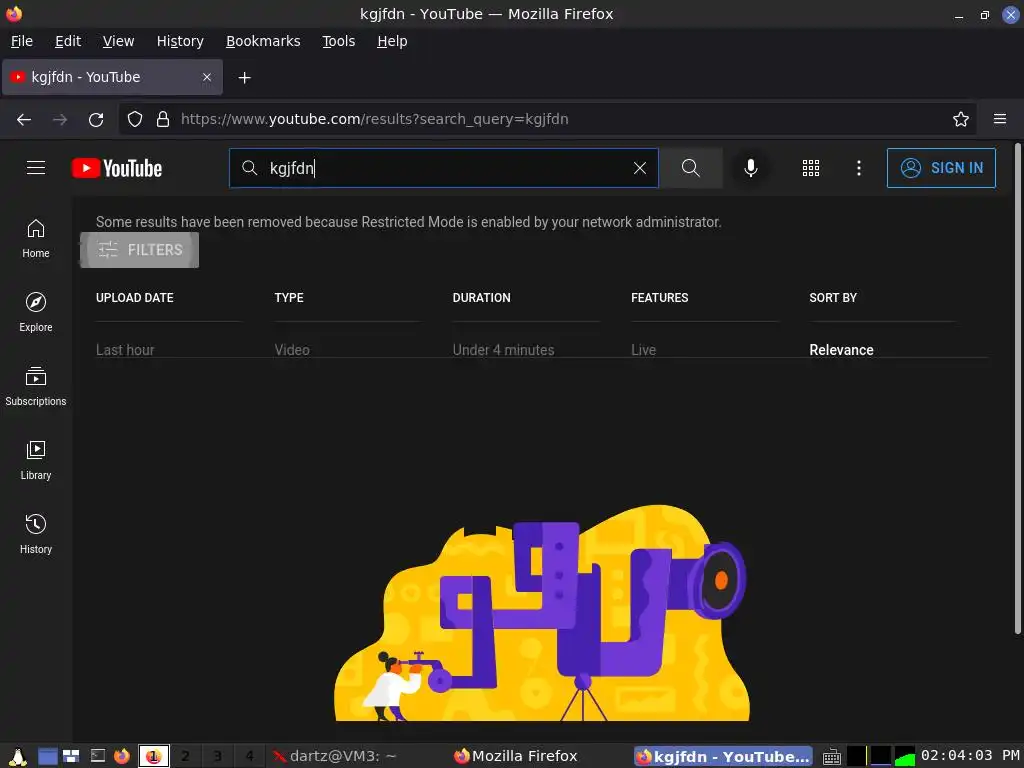Viewport: 1024px width, 768px height.
Task: Open YouTube settings three-dot menu
Action: [859, 168]
